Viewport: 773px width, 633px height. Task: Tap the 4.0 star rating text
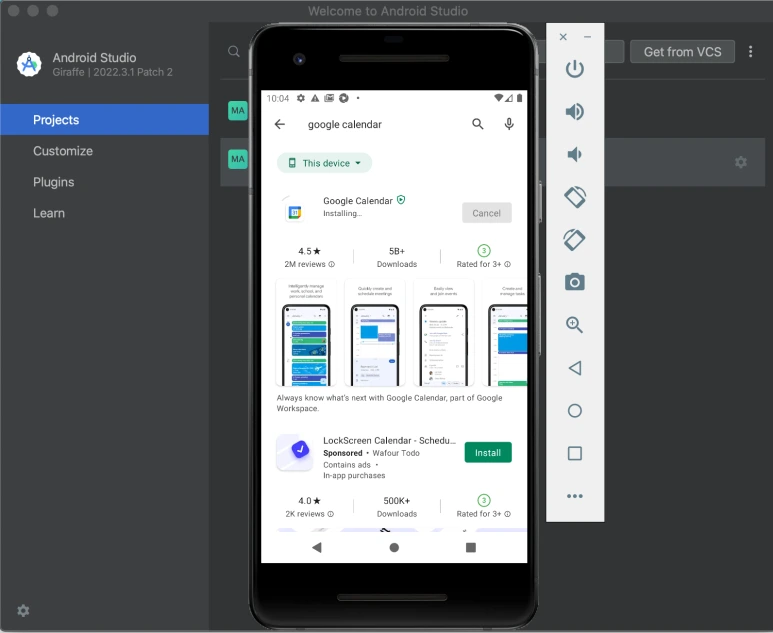pyautogui.click(x=309, y=501)
